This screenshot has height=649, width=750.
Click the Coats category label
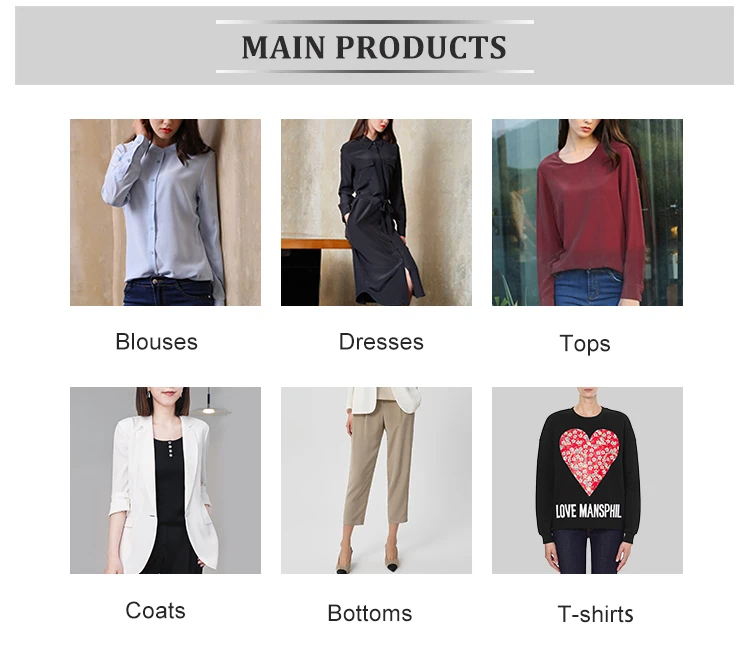155,611
